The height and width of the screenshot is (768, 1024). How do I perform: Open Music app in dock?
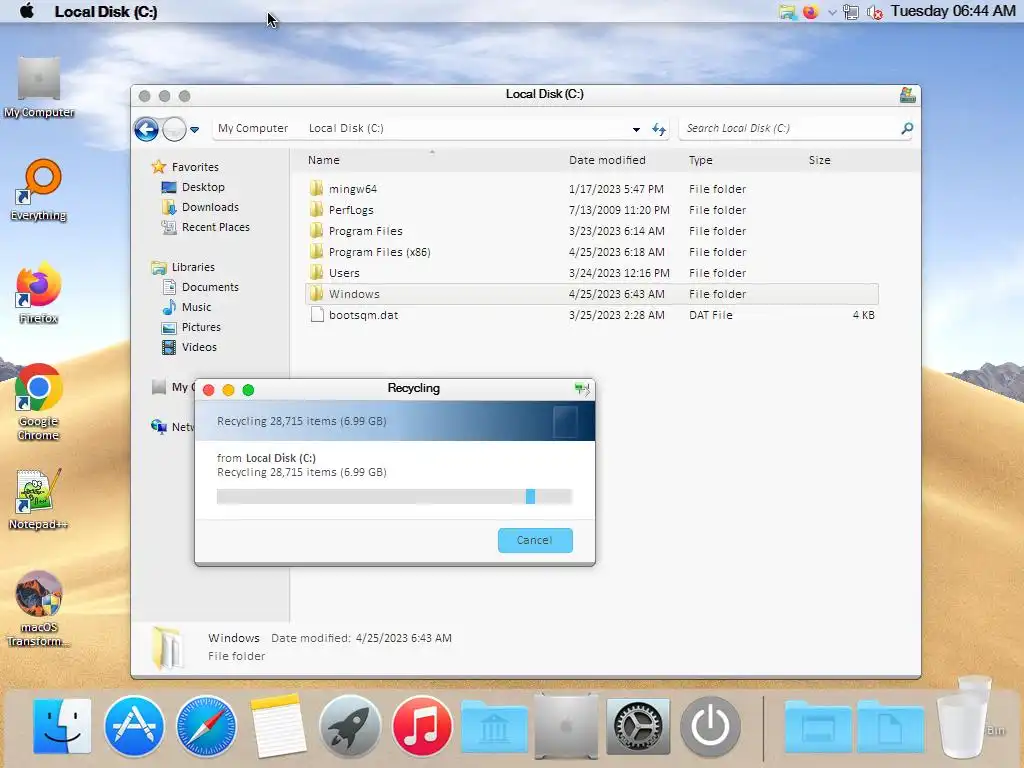click(422, 726)
